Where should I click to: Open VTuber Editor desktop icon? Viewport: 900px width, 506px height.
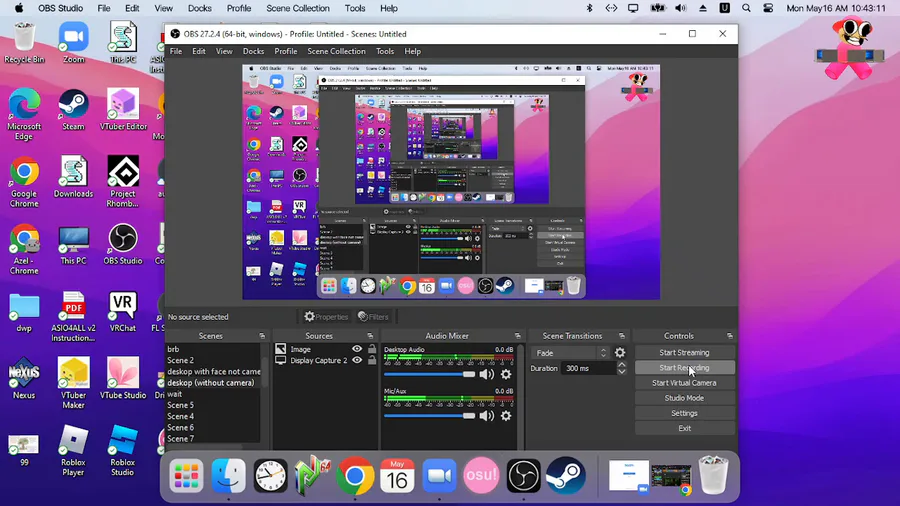tap(123, 110)
